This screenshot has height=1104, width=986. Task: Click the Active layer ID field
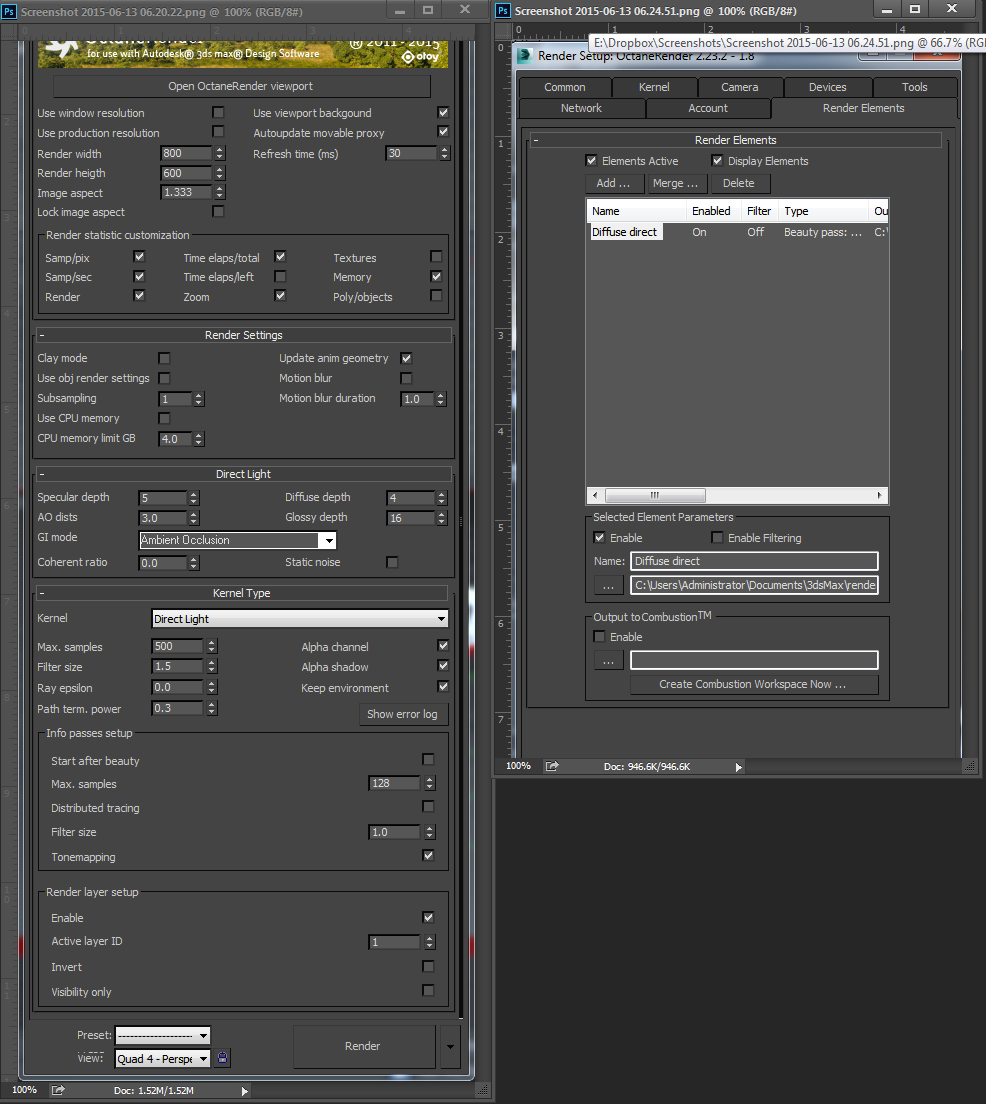coord(394,942)
